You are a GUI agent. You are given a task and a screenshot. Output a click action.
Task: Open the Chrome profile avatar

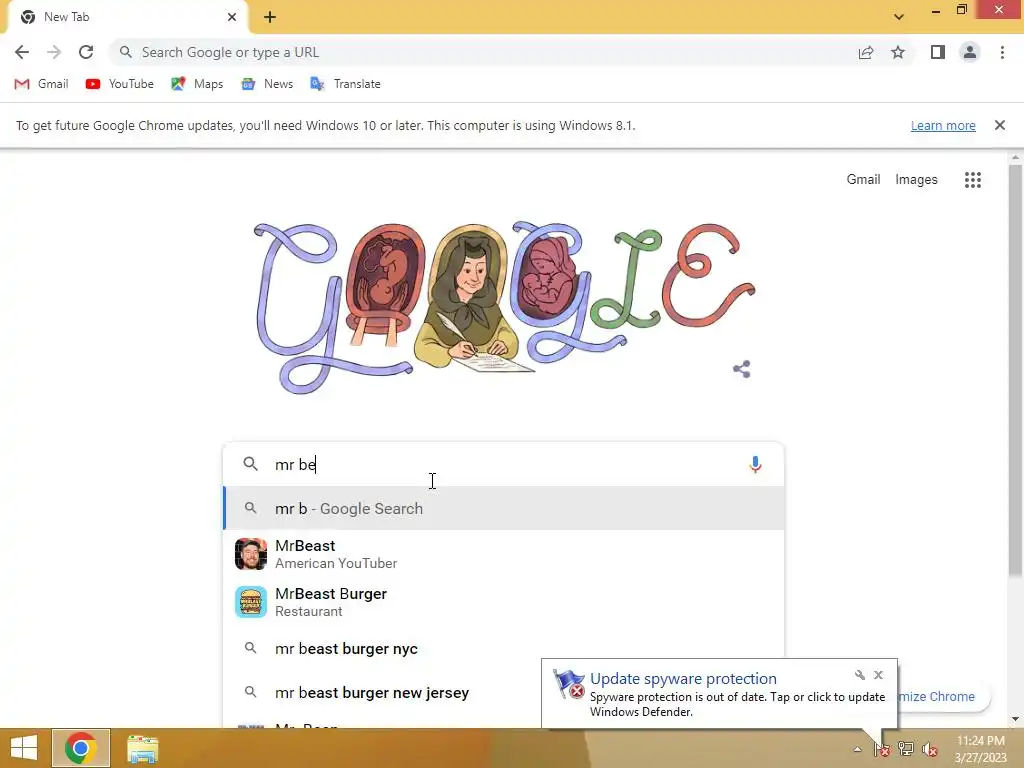tap(970, 52)
